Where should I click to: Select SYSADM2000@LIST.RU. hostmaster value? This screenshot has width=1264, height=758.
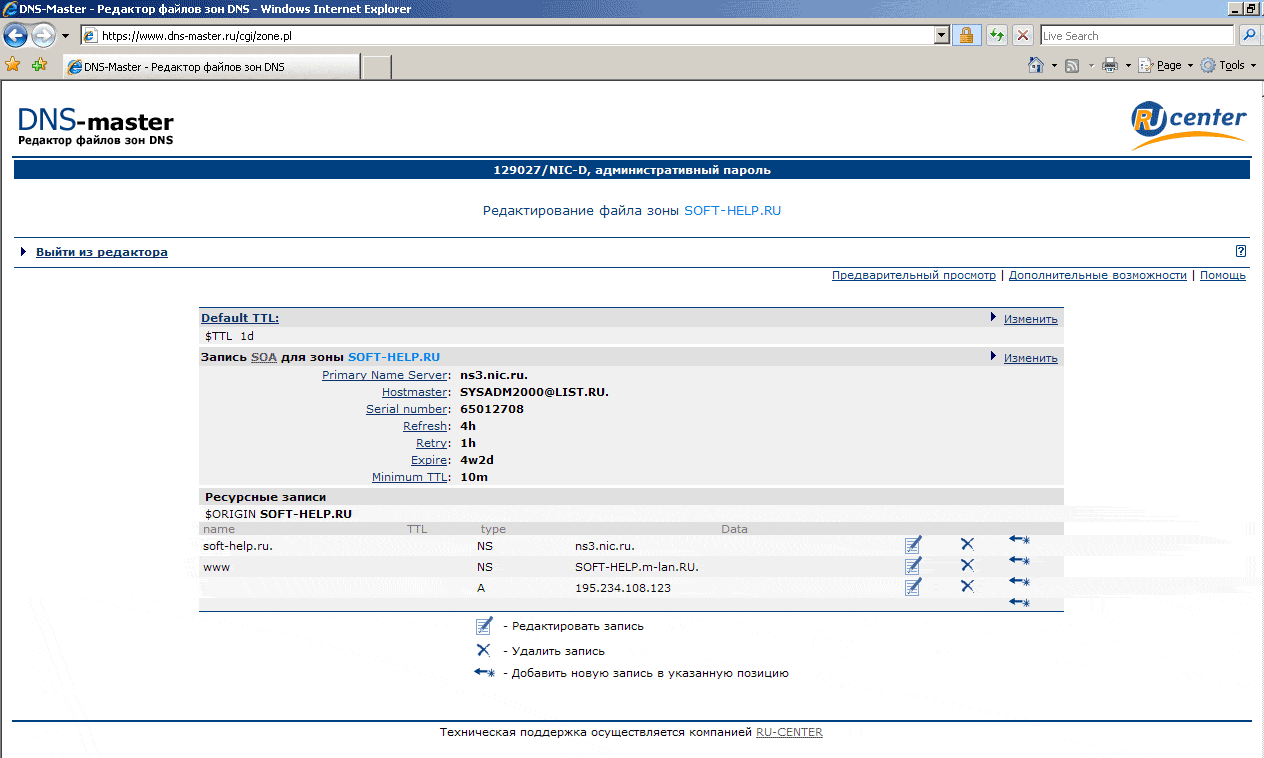point(534,392)
